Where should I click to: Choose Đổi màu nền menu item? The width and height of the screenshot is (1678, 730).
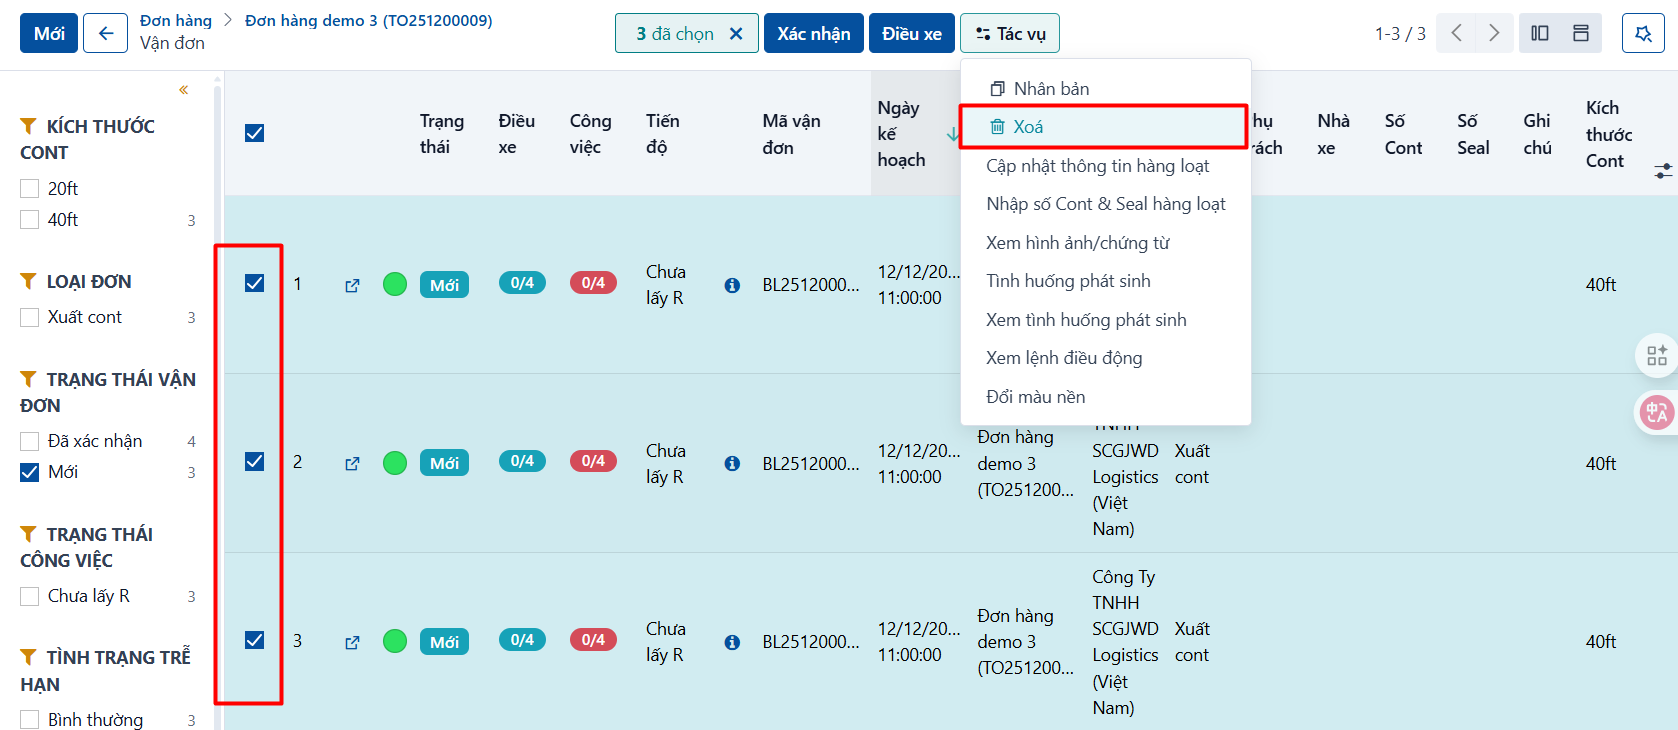click(x=1106, y=397)
